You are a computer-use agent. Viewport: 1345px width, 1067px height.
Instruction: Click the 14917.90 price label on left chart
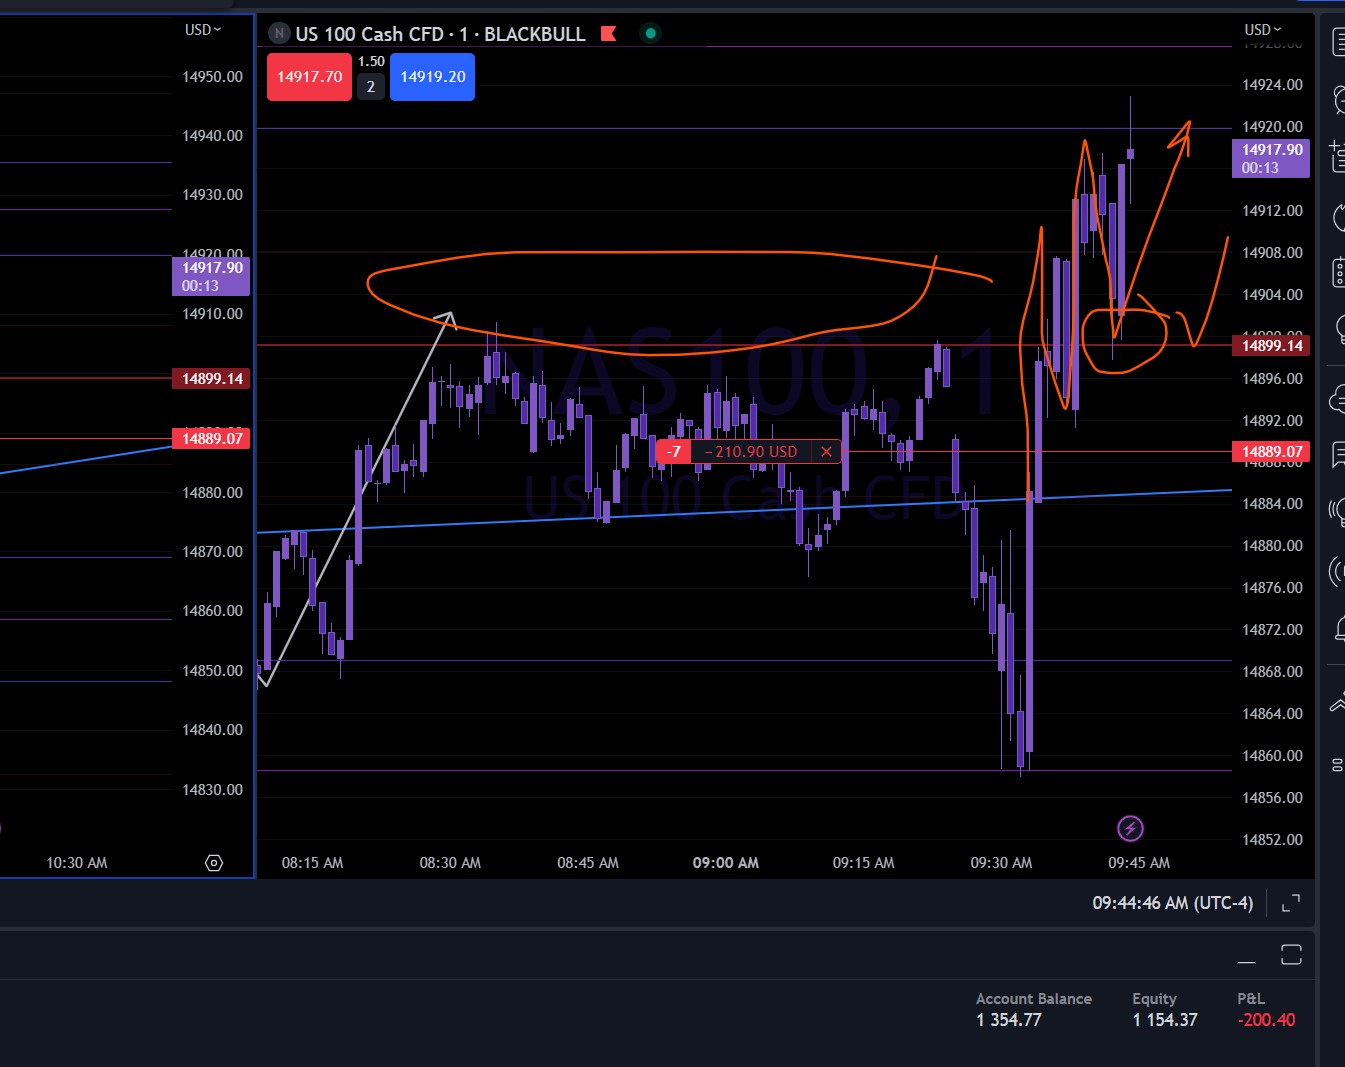coord(212,276)
